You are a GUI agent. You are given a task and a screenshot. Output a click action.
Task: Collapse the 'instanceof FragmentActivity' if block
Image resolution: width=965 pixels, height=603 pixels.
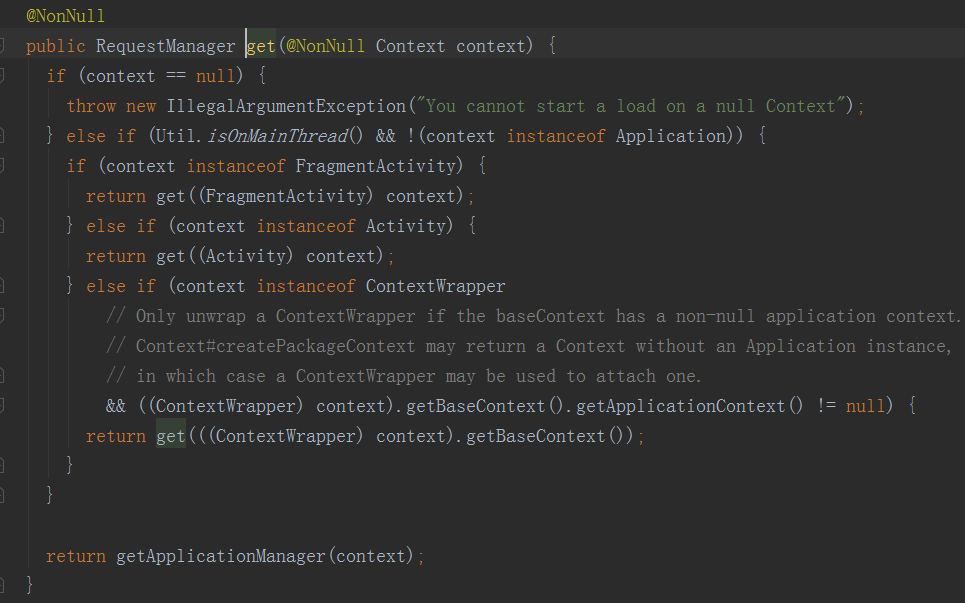click(x=3, y=166)
